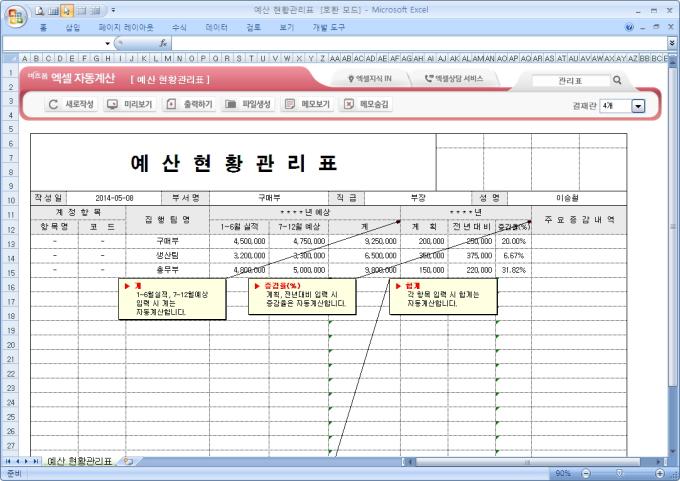Click the 새로작성 button
The height and width of the screenshot is (481, 680).
[72, 104]
